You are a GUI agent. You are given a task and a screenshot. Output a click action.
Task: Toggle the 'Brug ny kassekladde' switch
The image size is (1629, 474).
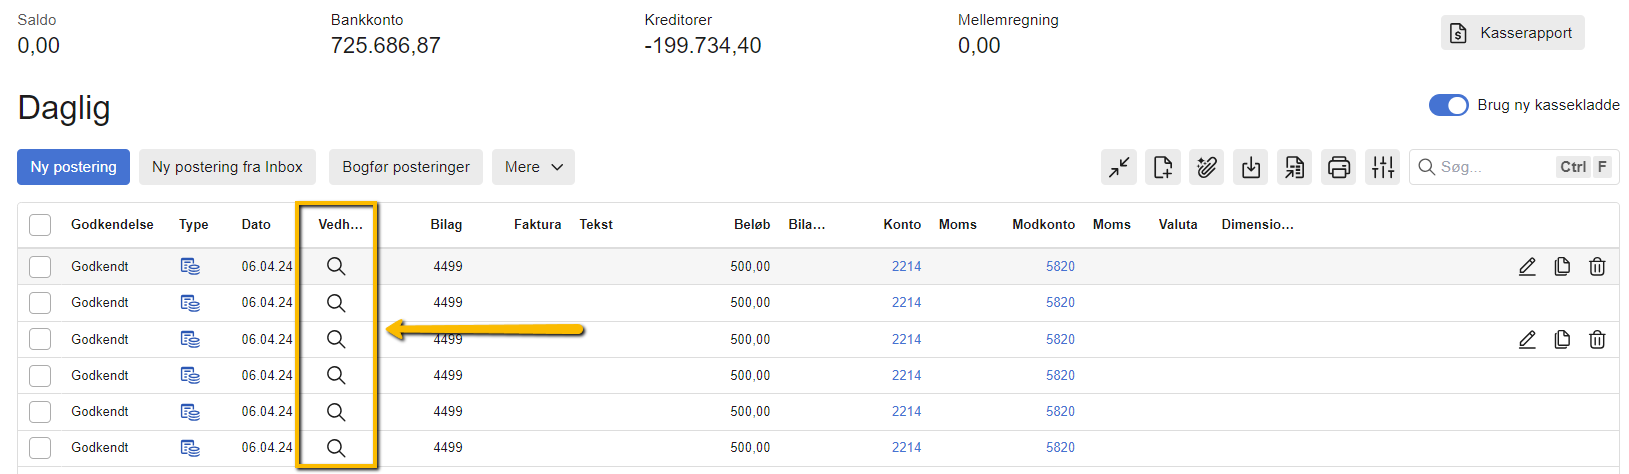coord(1448,105)
